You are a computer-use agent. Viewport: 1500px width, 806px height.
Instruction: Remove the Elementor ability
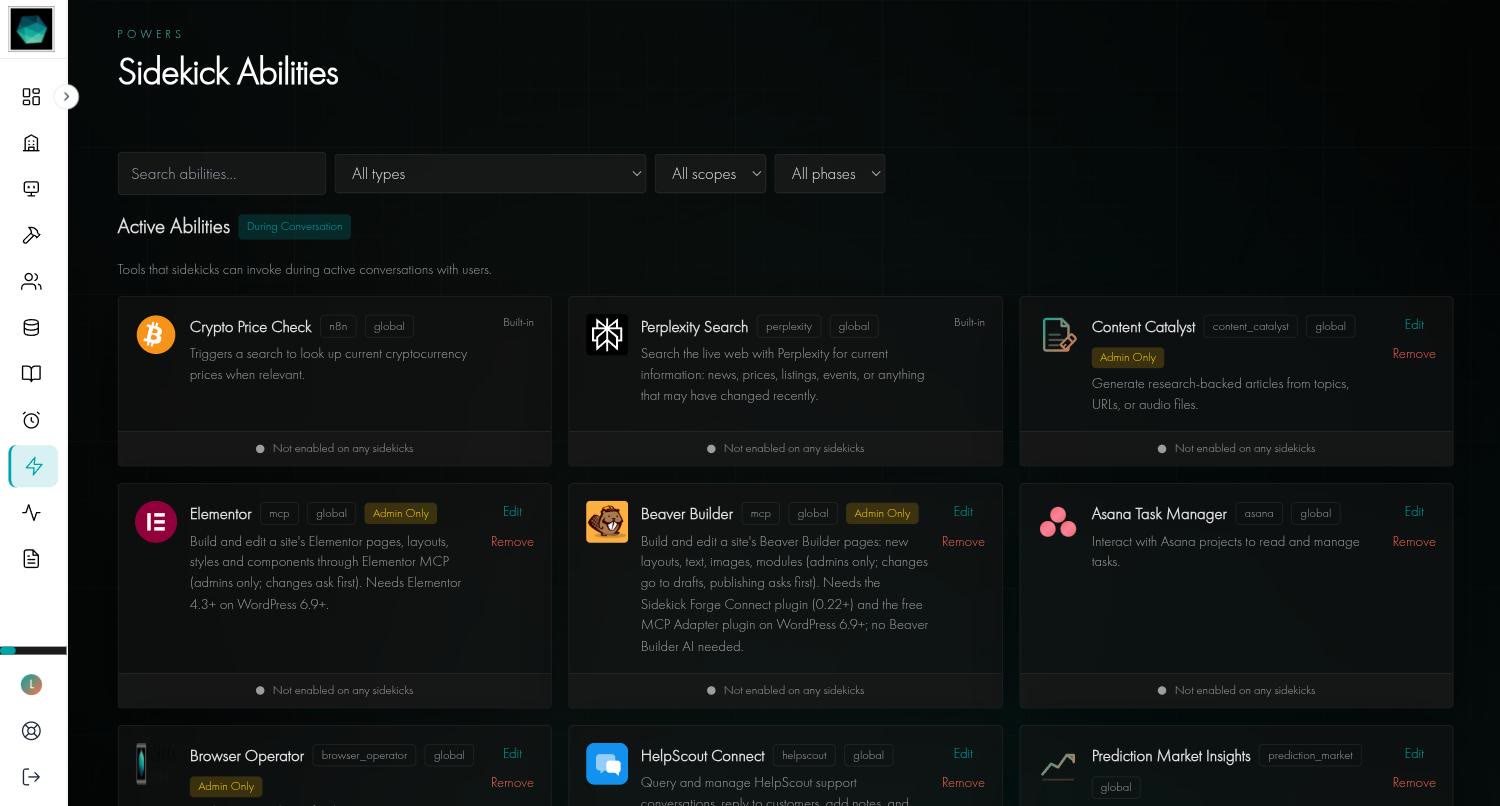pyautogui.click(x=512, y=542)
